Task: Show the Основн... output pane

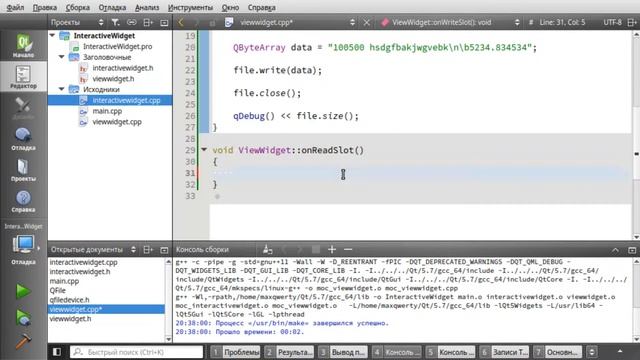Action: (558, 351)
